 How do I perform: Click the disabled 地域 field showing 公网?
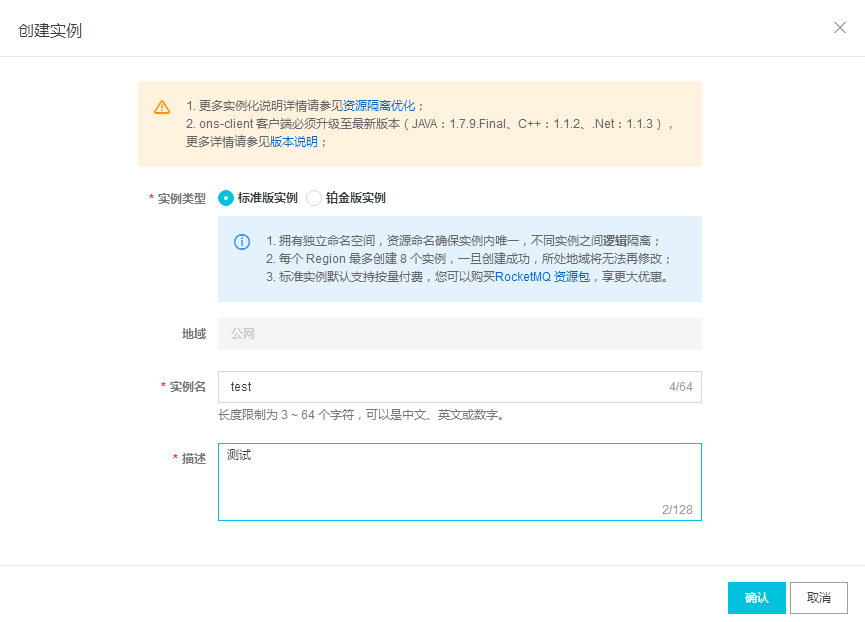click(460, 334)
